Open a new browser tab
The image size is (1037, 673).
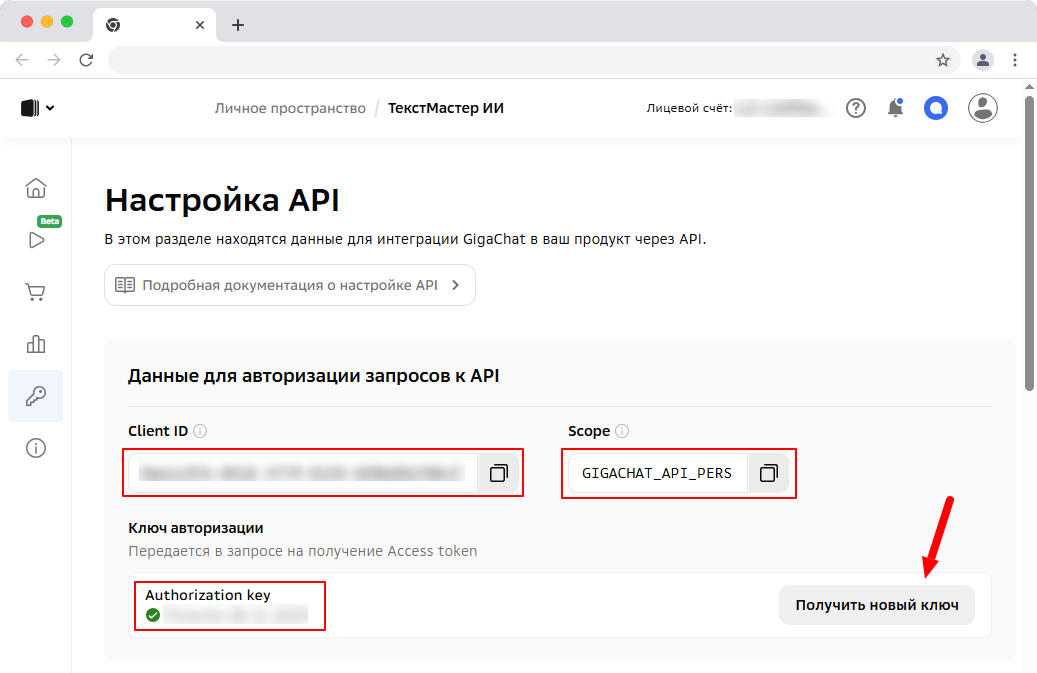coord(238,25)
